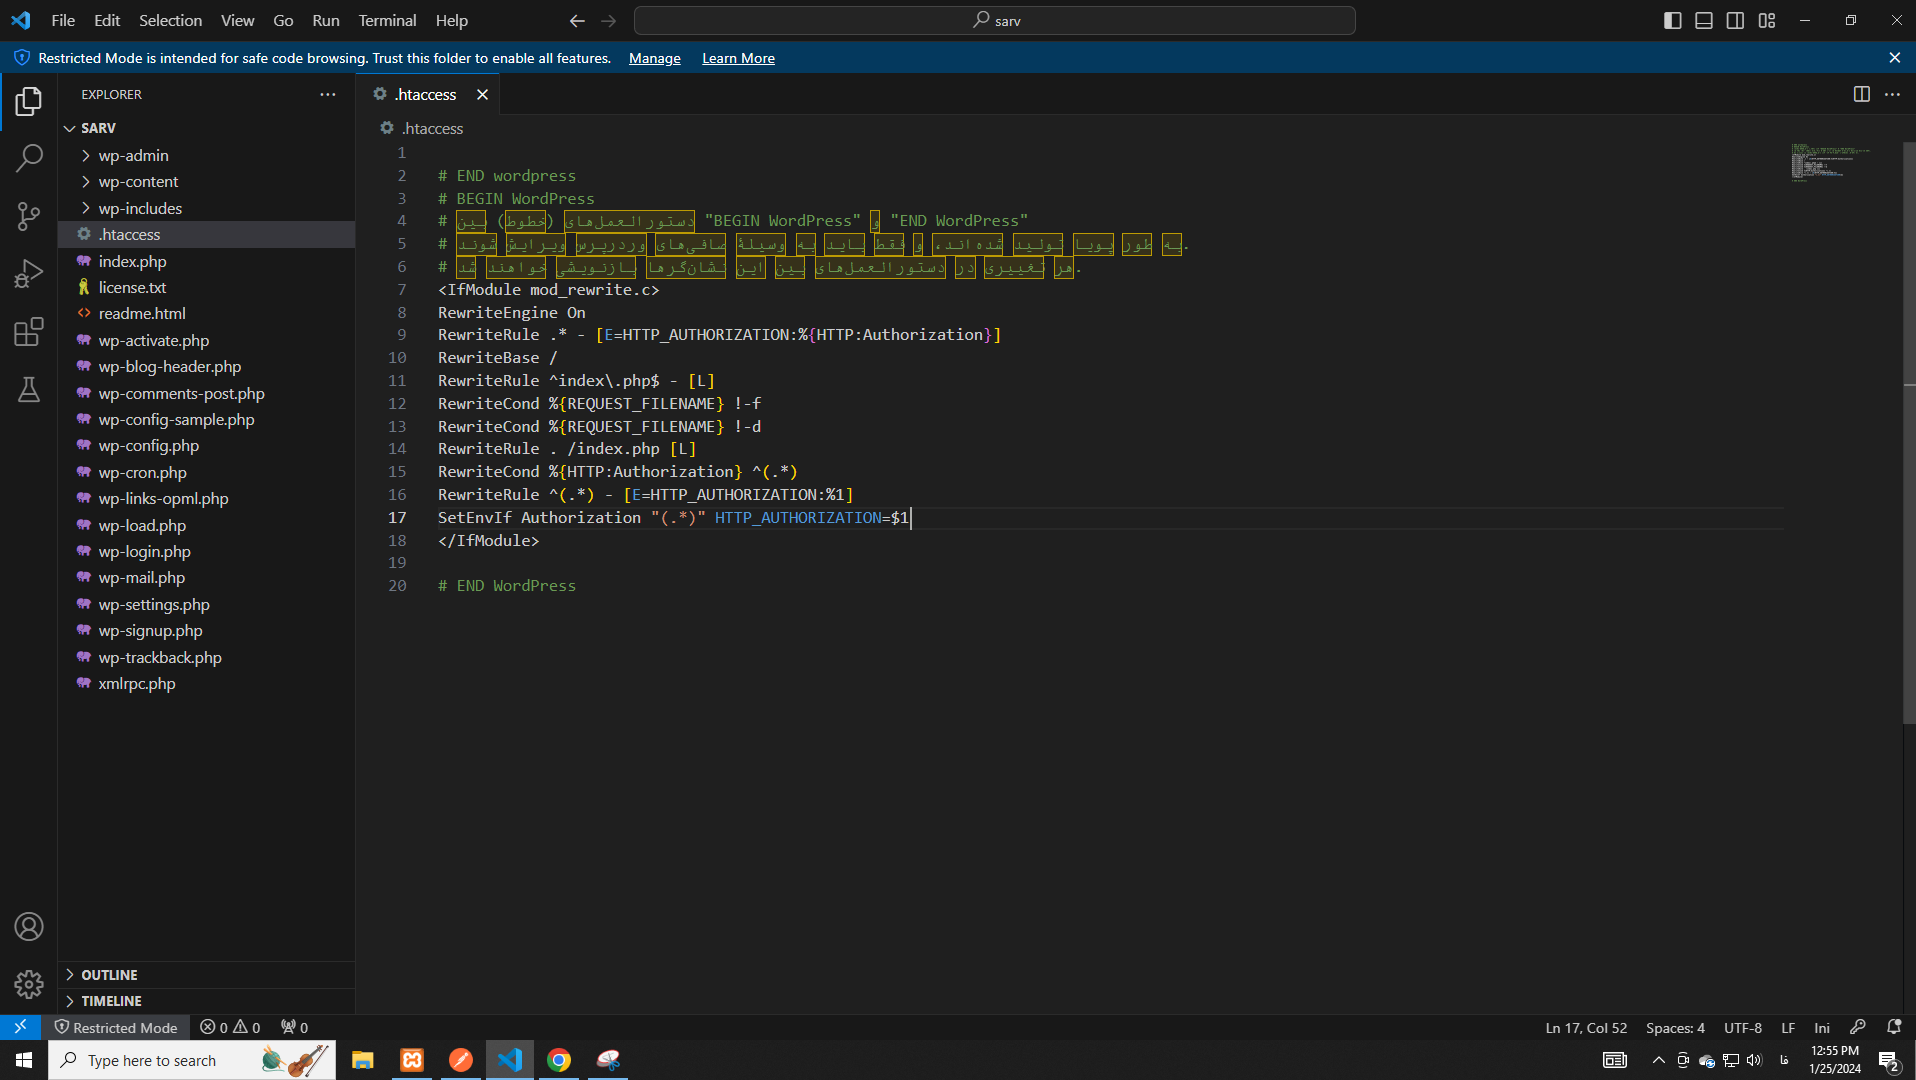Viewport: 1916px width, 1080px height.
Task: Open editor More Actions ellipsis menu
Action: pyautogui.click(x=1892, y=94)
